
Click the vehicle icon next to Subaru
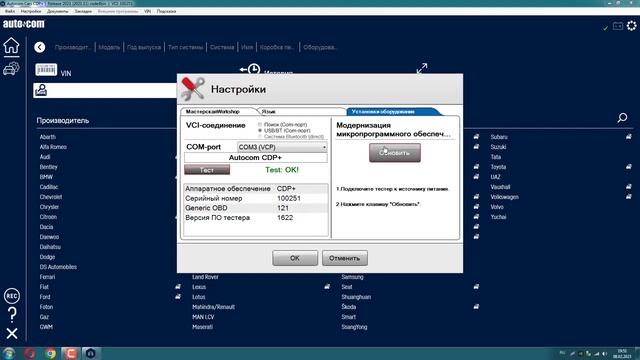[629, 137]
